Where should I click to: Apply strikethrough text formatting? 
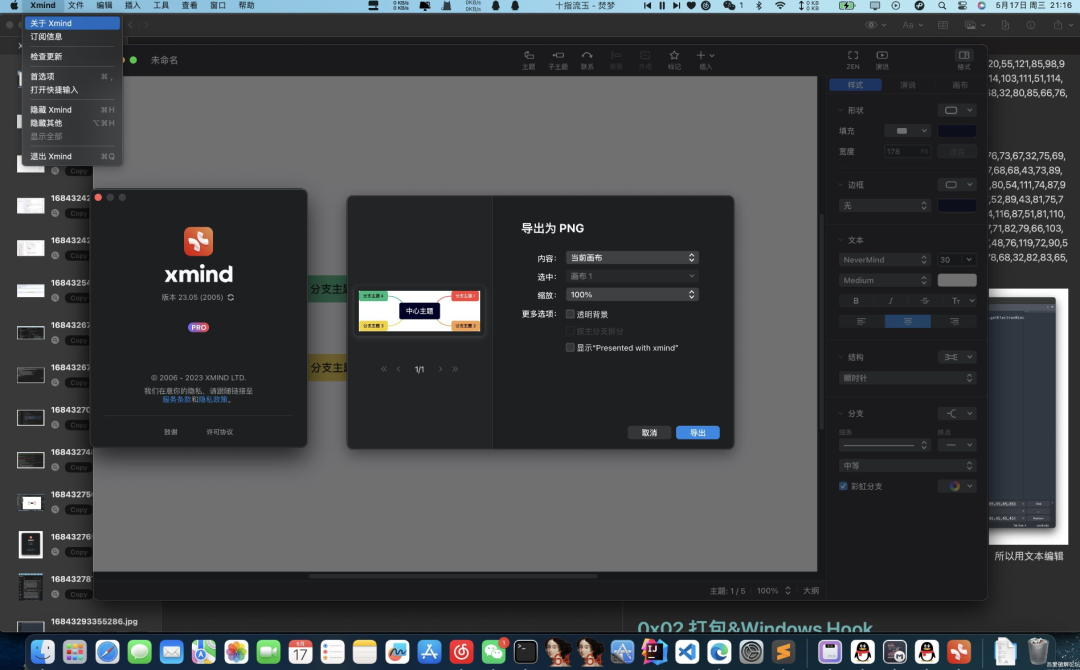pyautogui.click(x=924, y=301)
